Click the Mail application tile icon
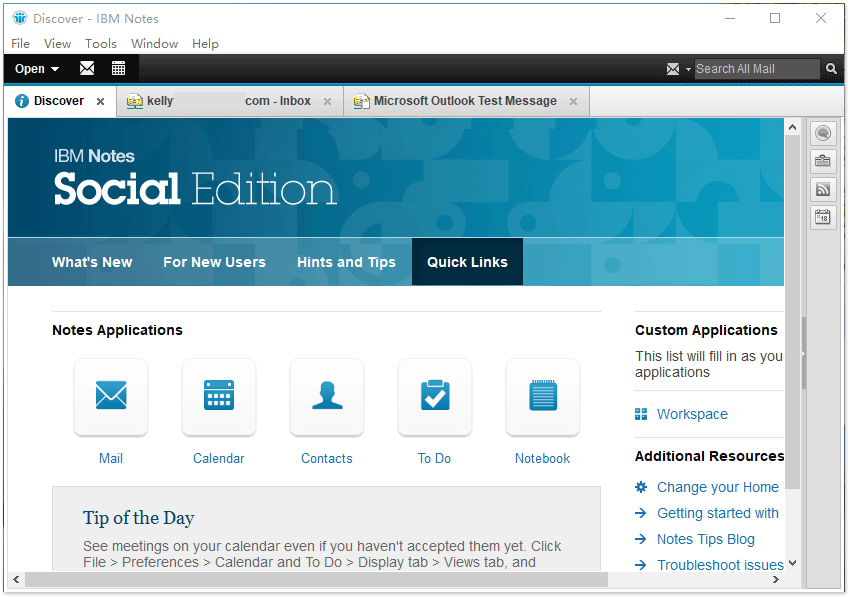Viewport: 850px width, 597px height. point(111,396)
